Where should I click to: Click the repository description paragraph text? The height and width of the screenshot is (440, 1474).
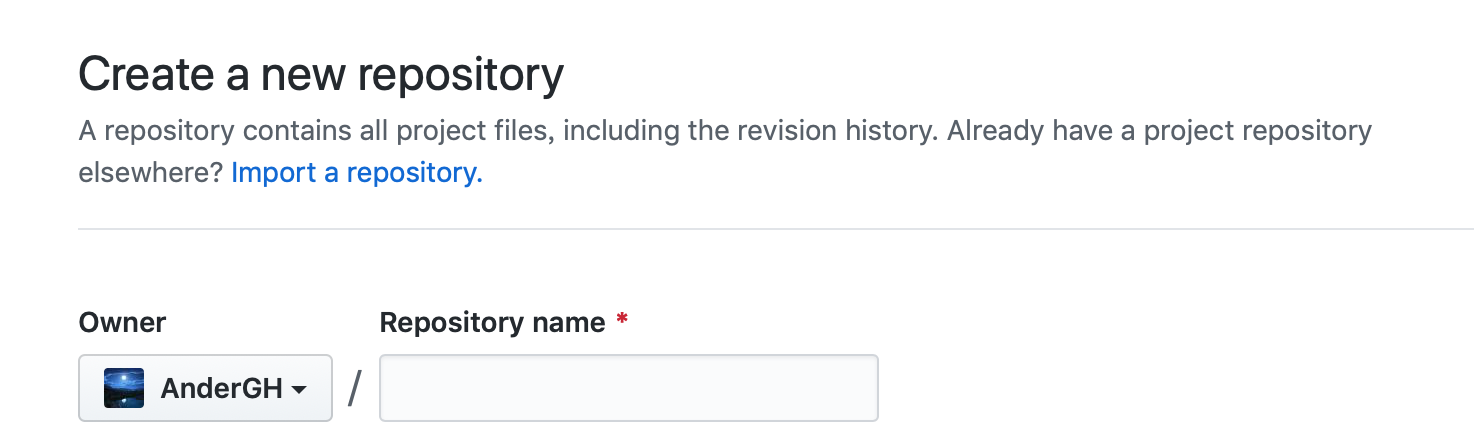(x=725, y=152)
